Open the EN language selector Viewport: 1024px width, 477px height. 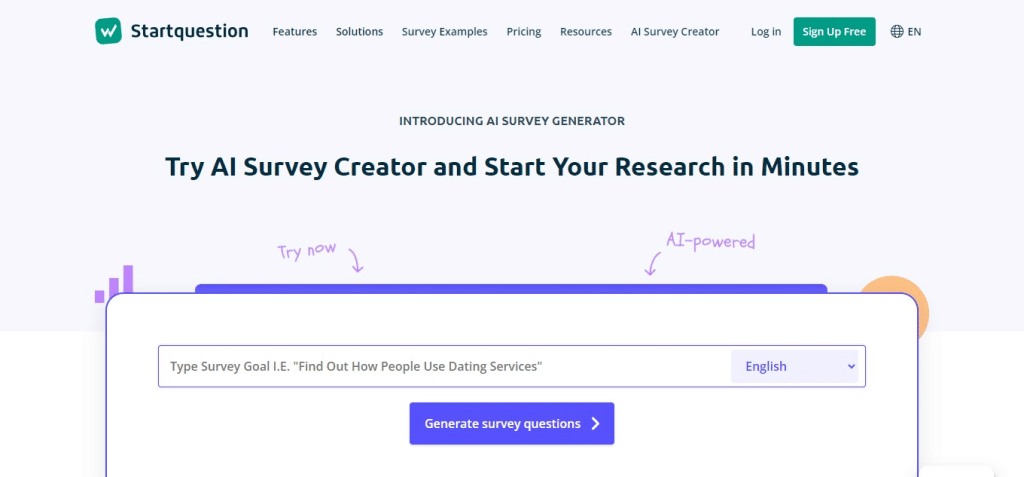pyautogui.click(x=914, y=32)
